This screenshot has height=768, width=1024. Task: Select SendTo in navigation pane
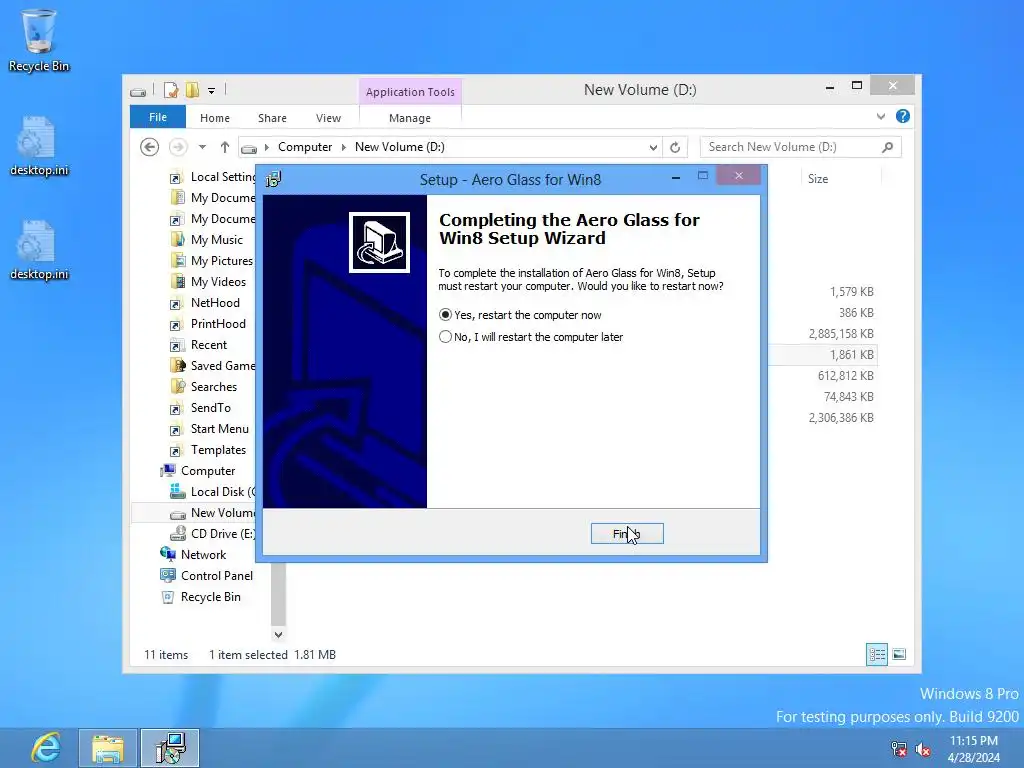(x=200, y=408)
